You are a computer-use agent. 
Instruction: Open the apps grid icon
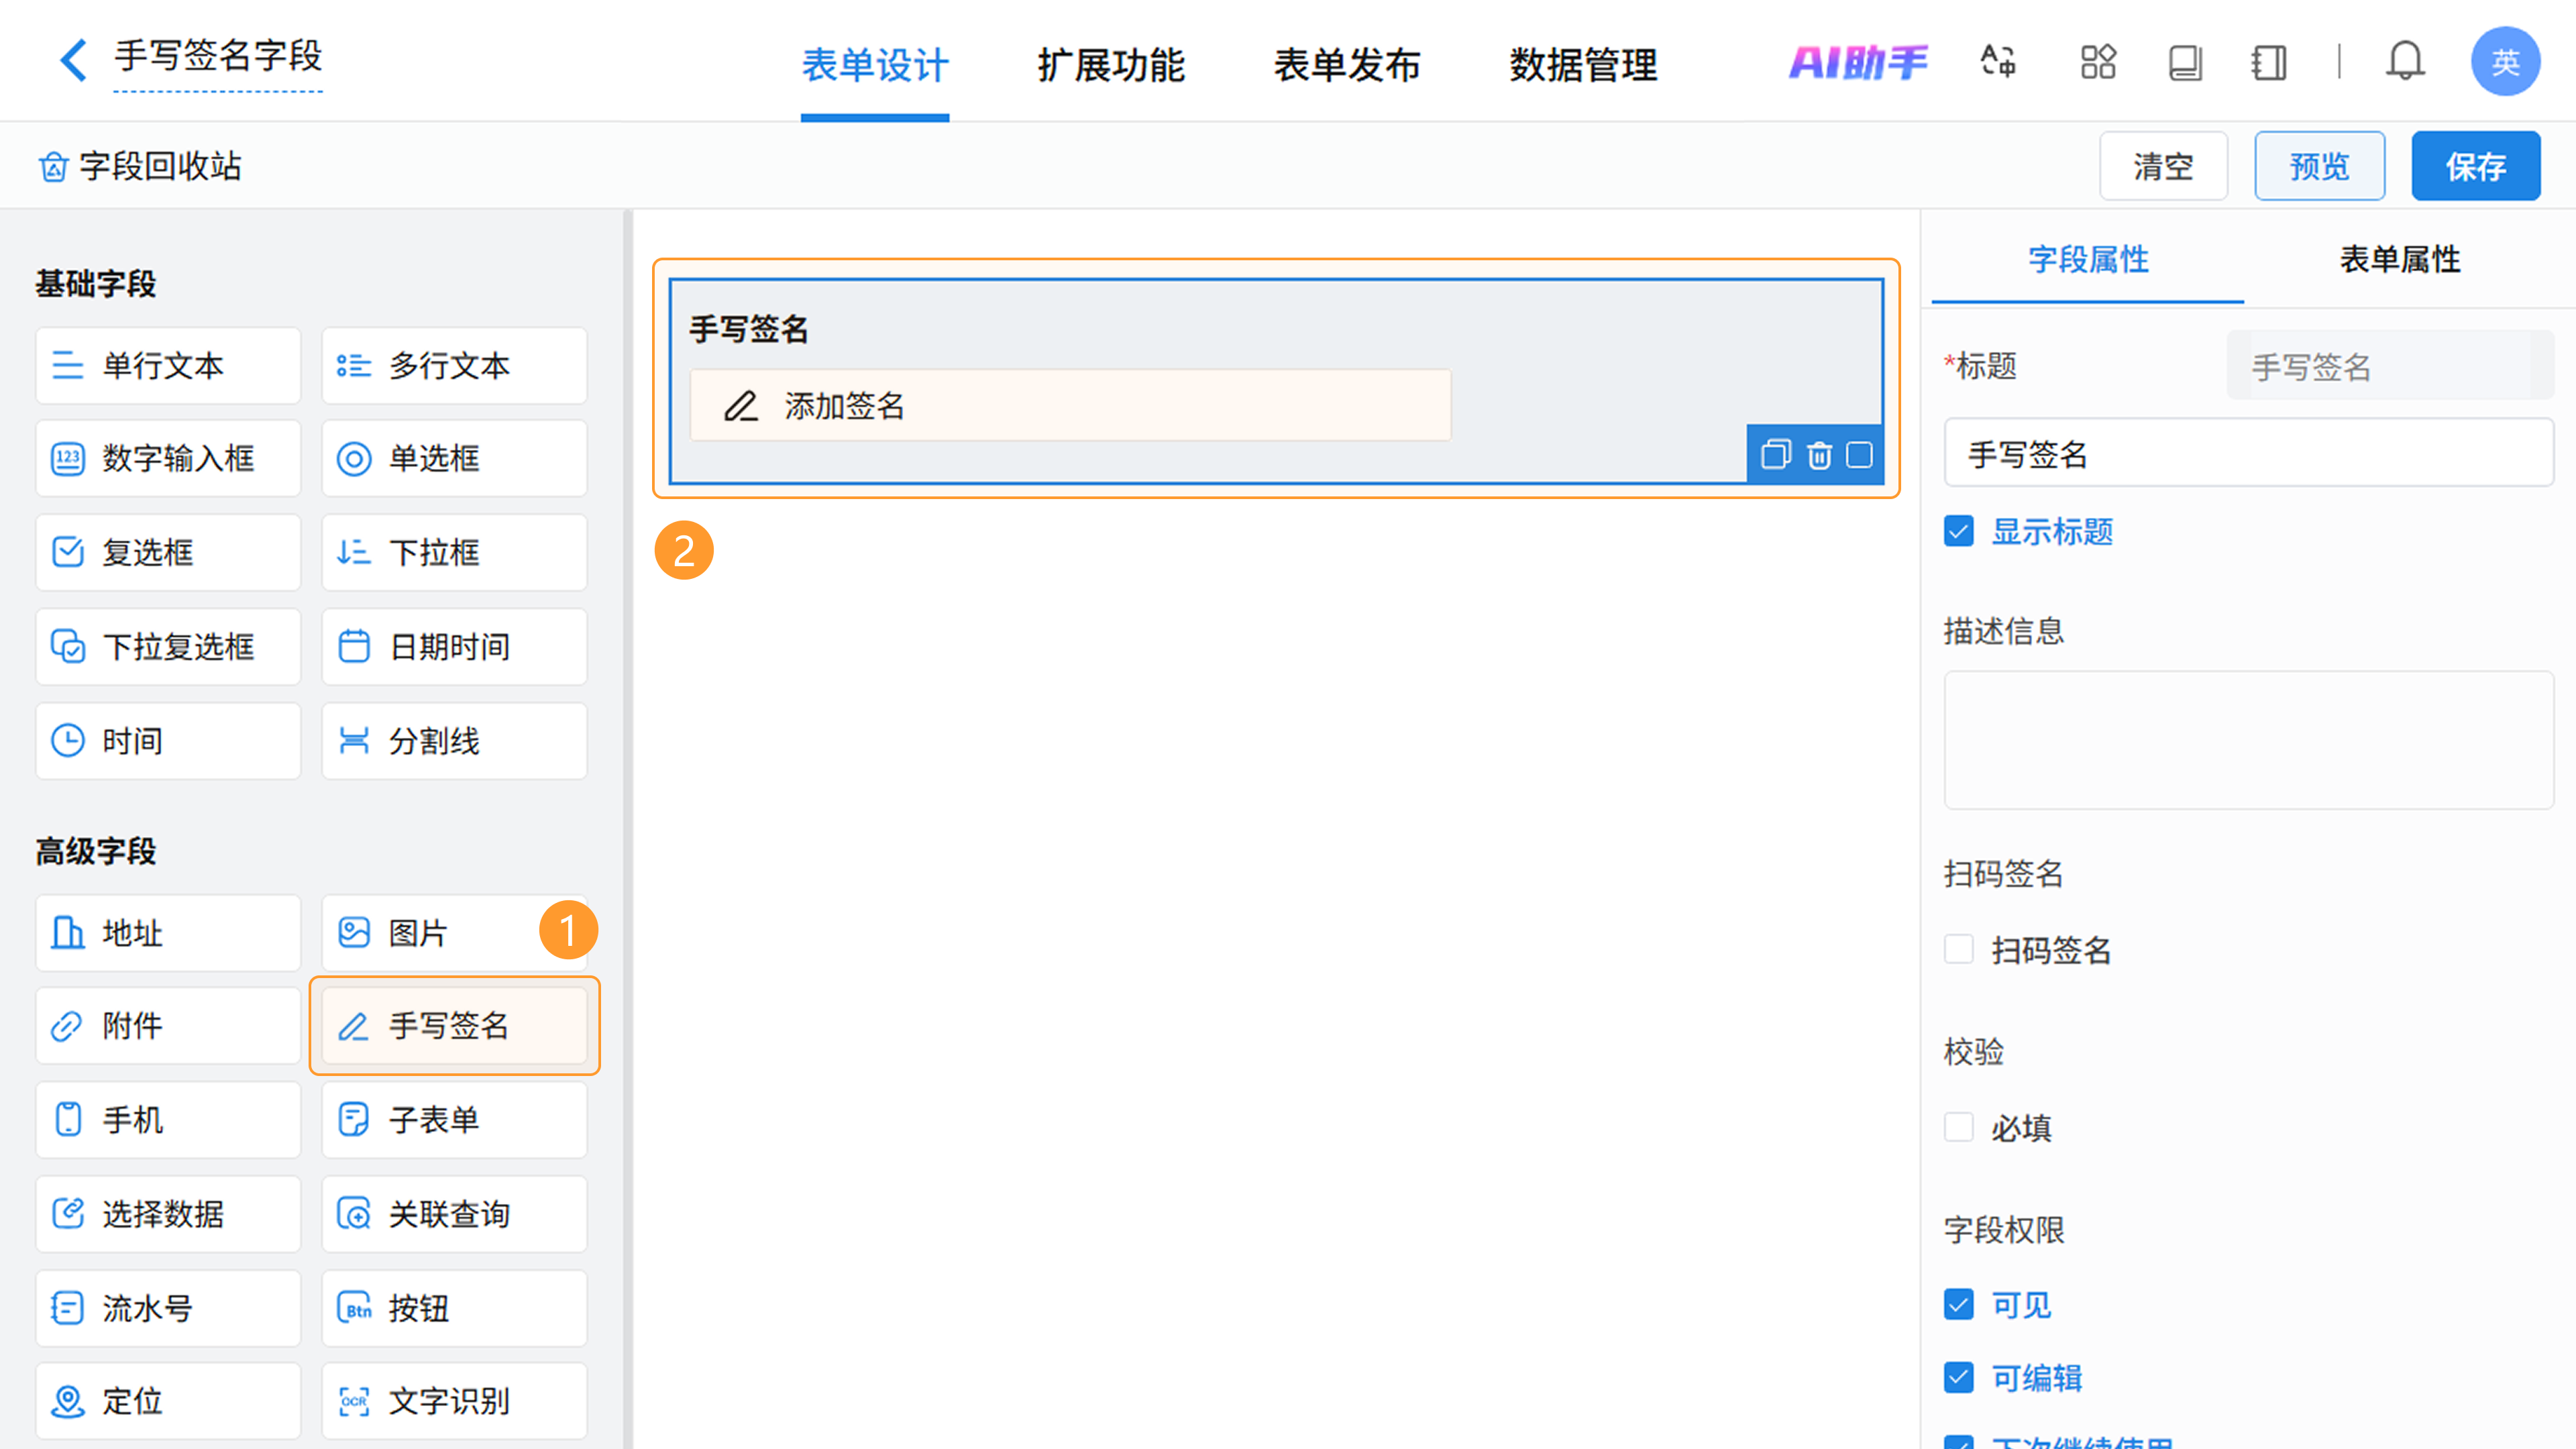tap(2098, 62)
